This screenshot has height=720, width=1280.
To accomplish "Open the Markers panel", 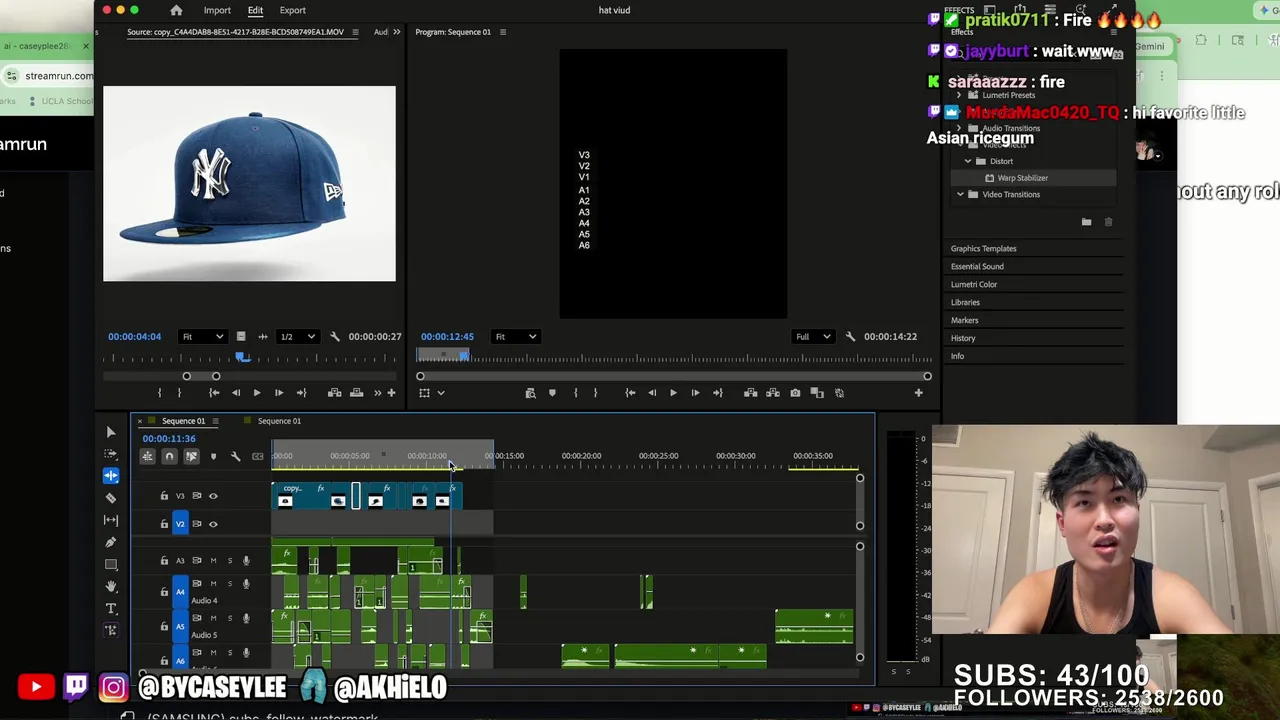I will click(x=964, y=320).
